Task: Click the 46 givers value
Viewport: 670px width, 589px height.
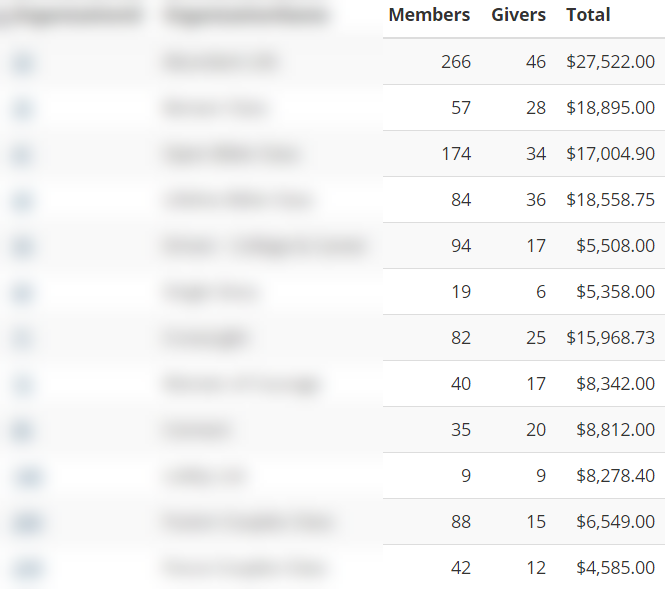Action: (536, 62)
